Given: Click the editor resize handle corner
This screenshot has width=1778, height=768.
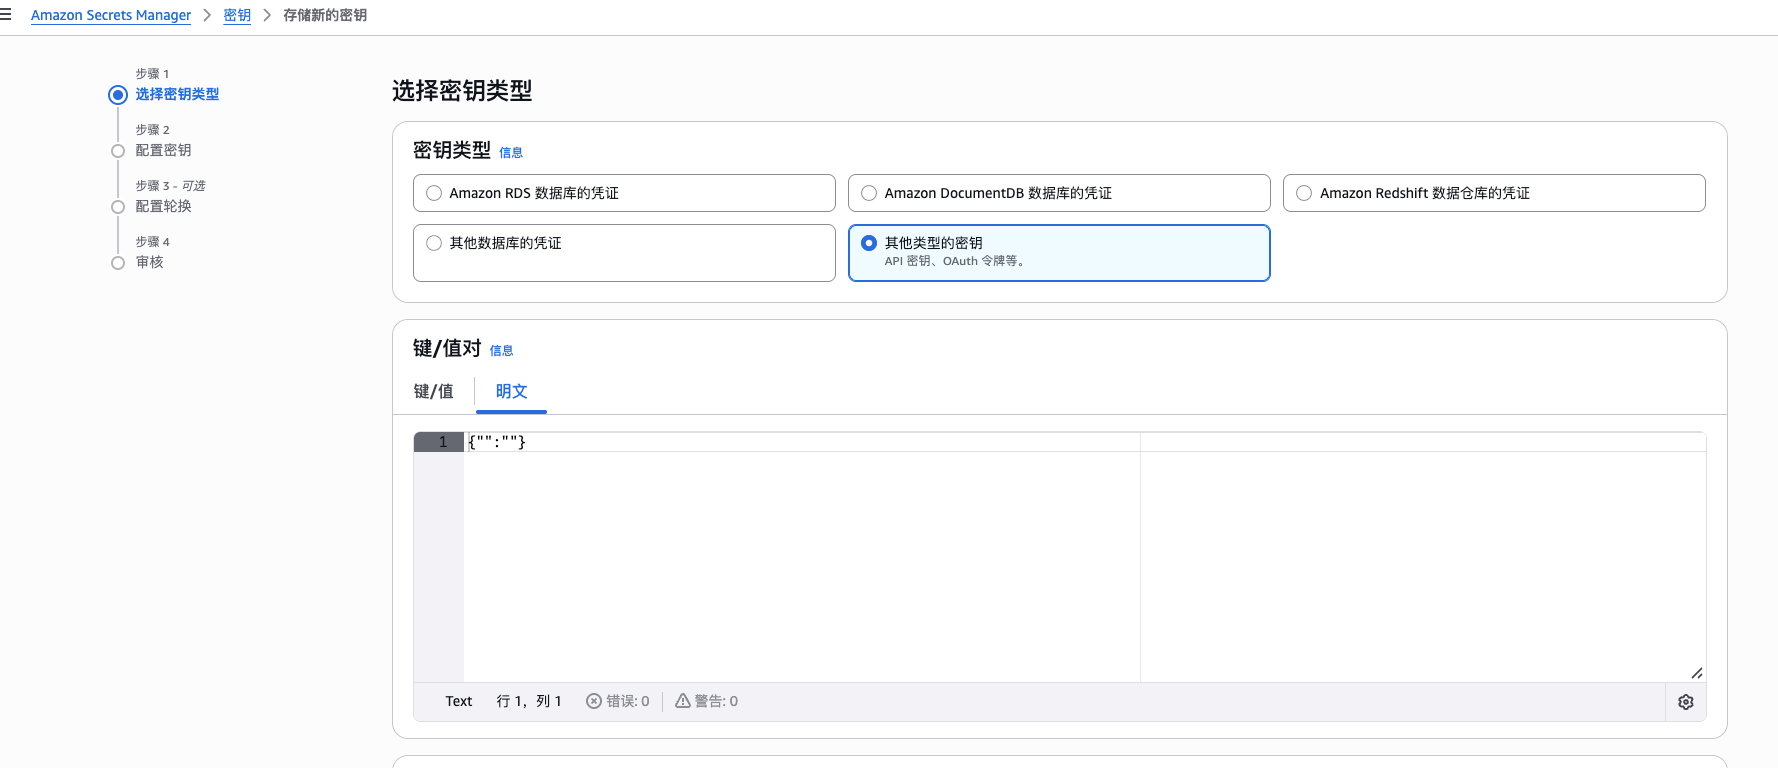Looking at the screenshot, I should (1696, 673).
